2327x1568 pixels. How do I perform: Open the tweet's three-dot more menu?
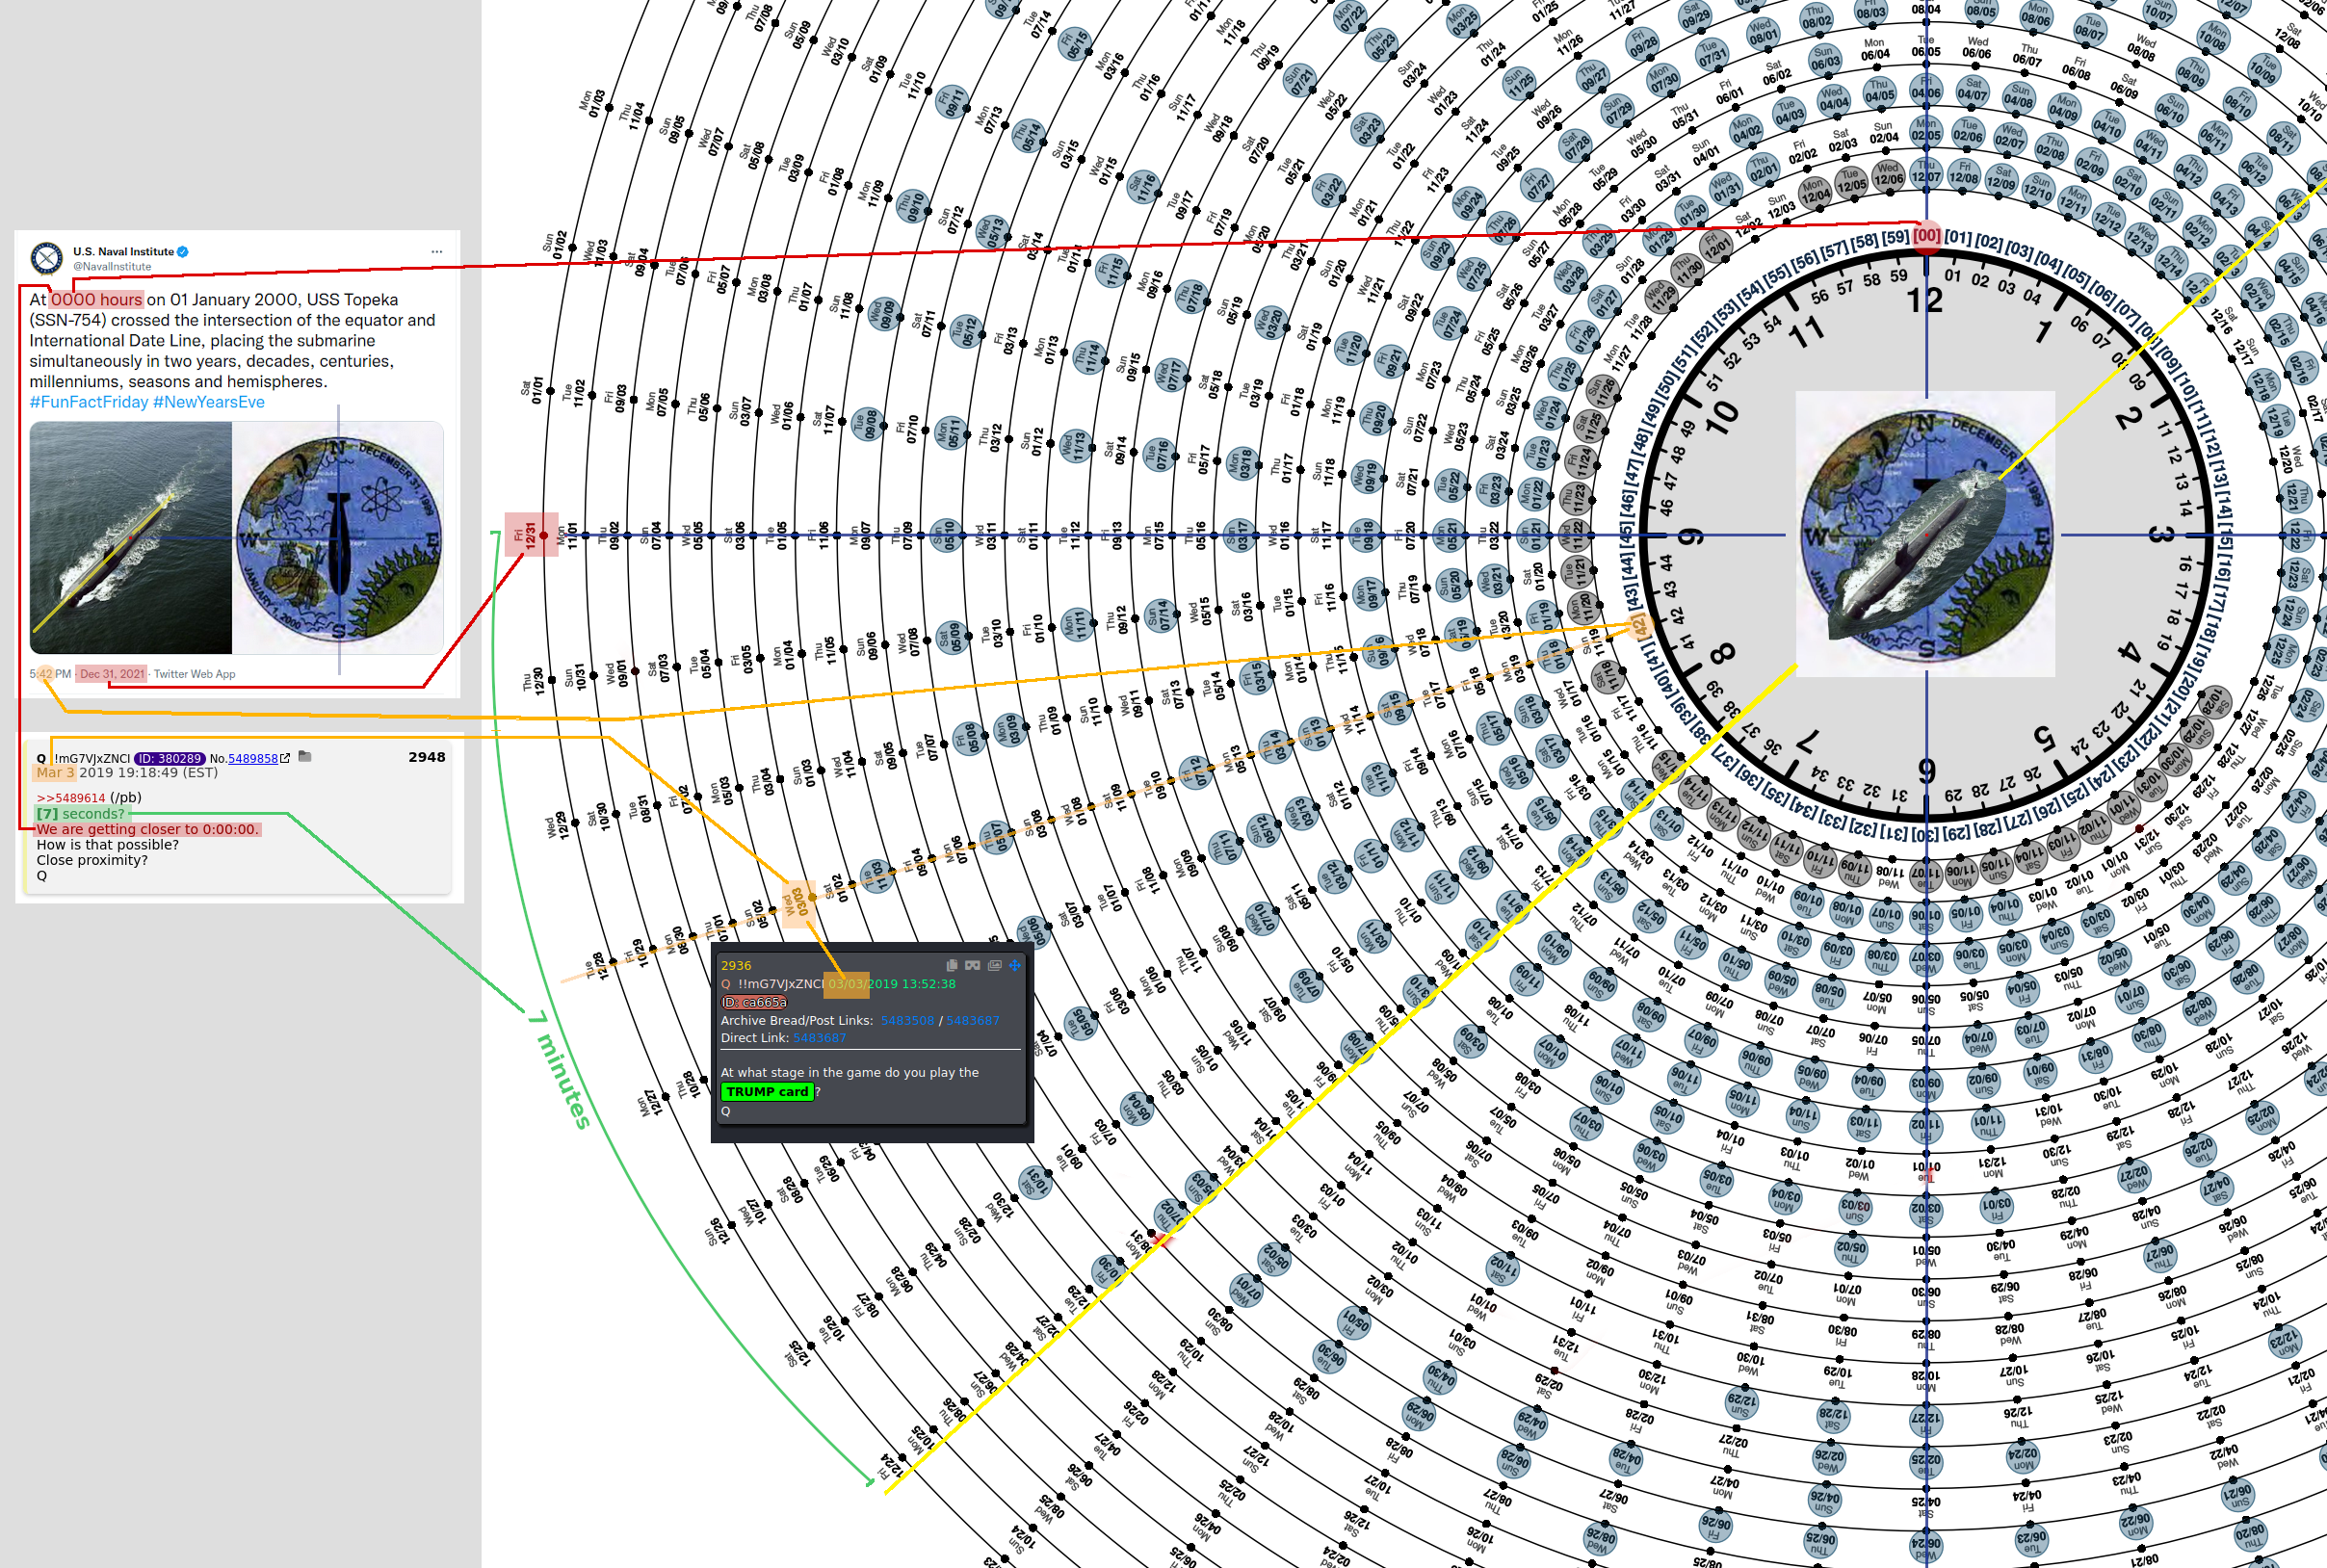pos(436,252)
